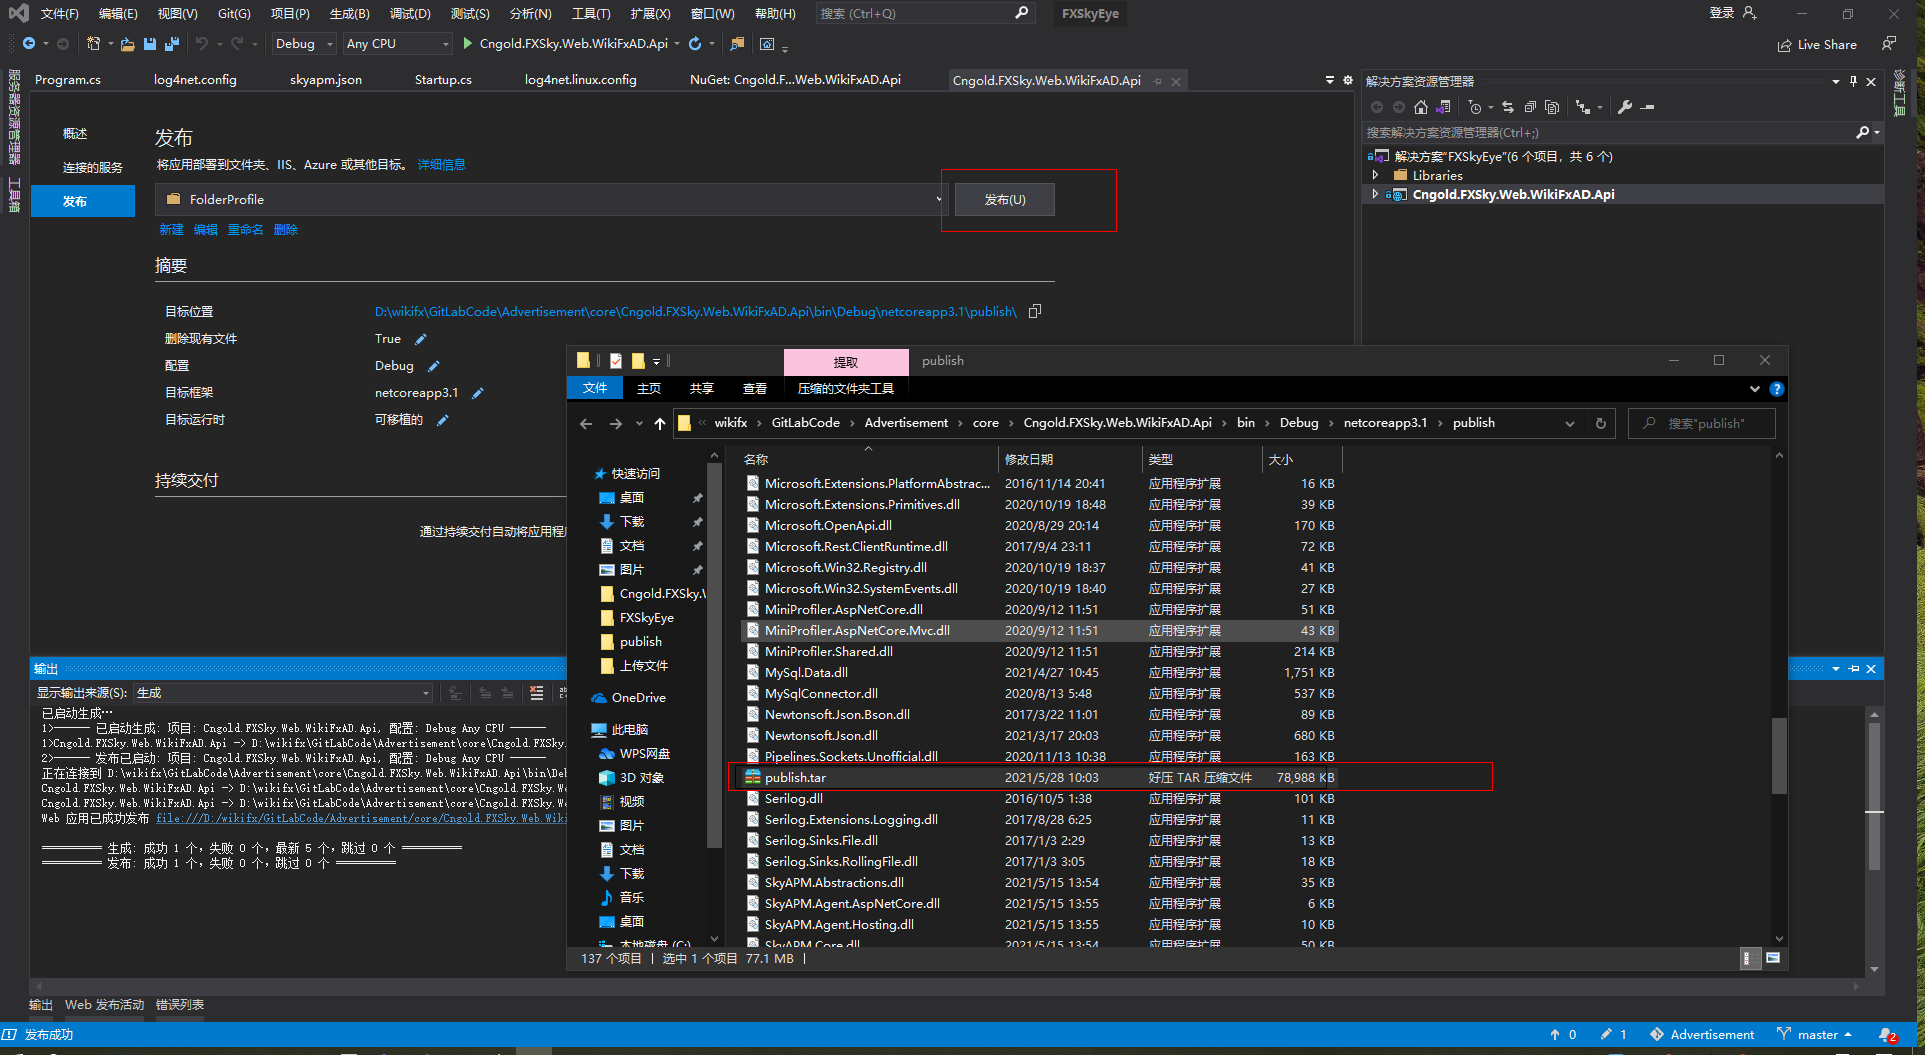Click the navigate backward arrow in toolbar

(x=29, y=44)
